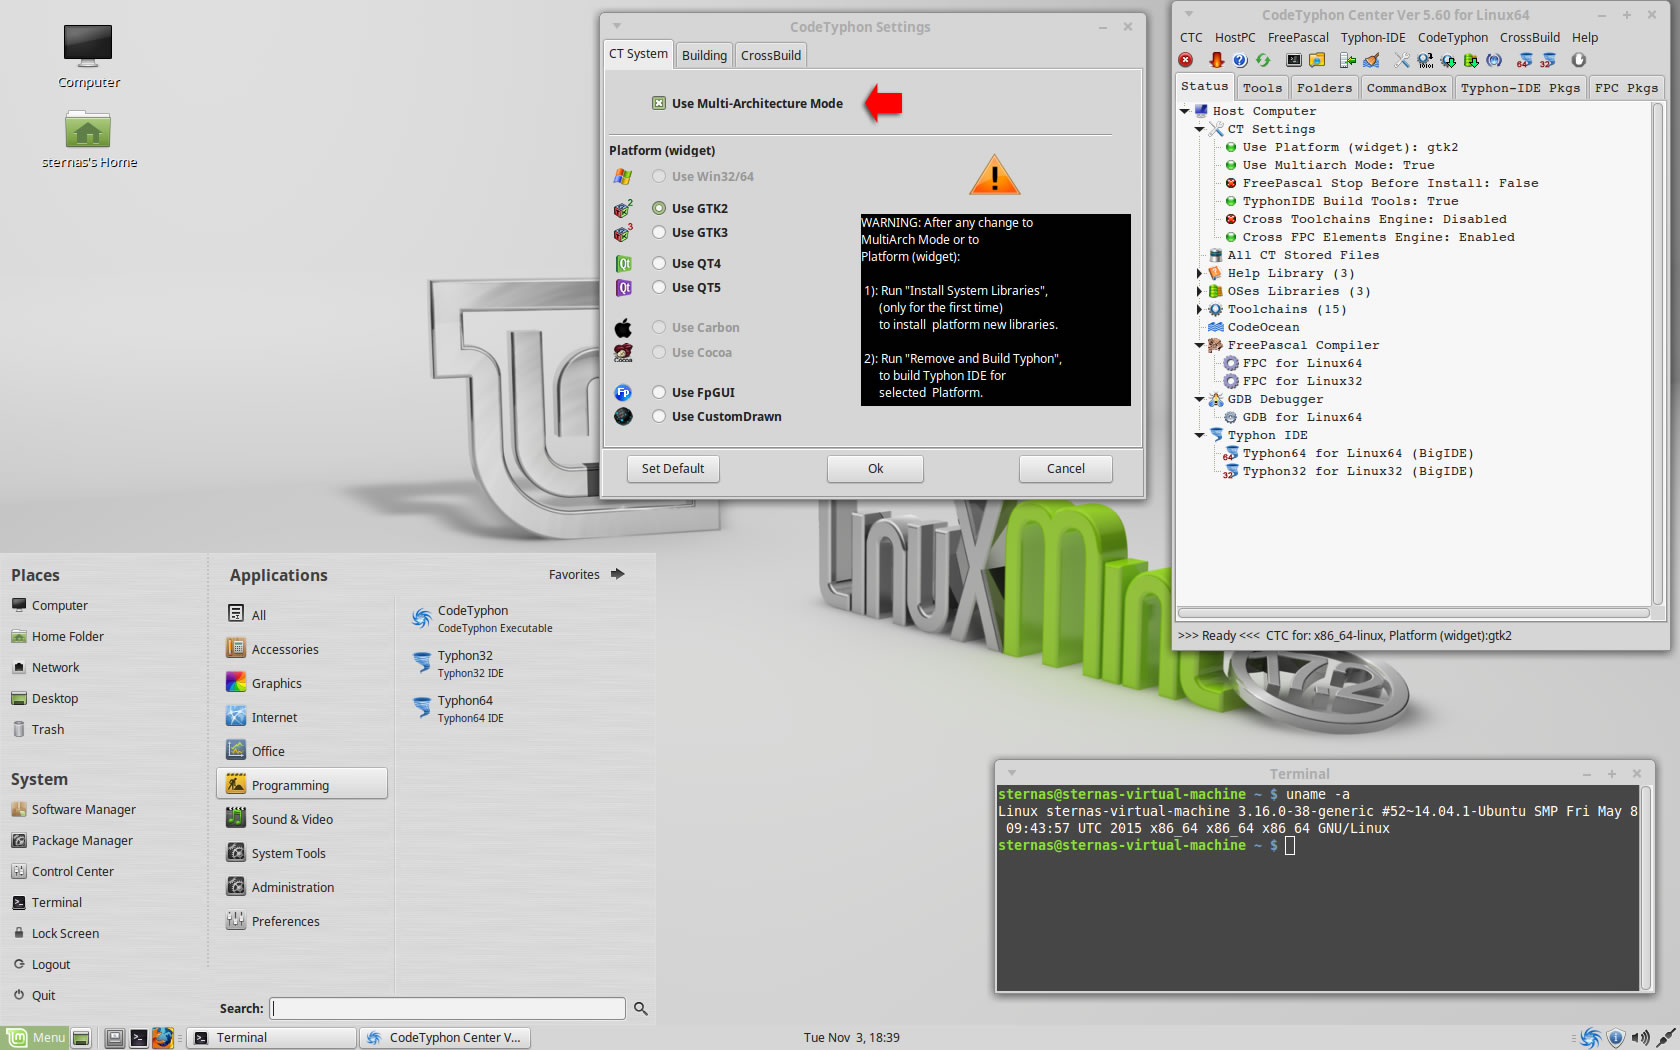This screenshot has height=1050, width=1680.
Task: Click the Ok button in settings dialog
Action: pos(875,468)
